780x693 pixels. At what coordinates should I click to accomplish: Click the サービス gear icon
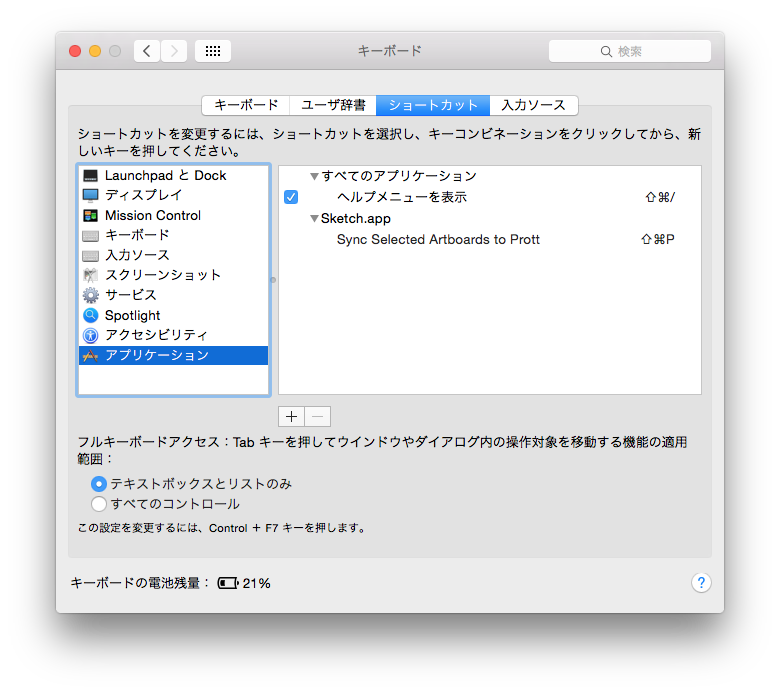click(x=90, y=295)
